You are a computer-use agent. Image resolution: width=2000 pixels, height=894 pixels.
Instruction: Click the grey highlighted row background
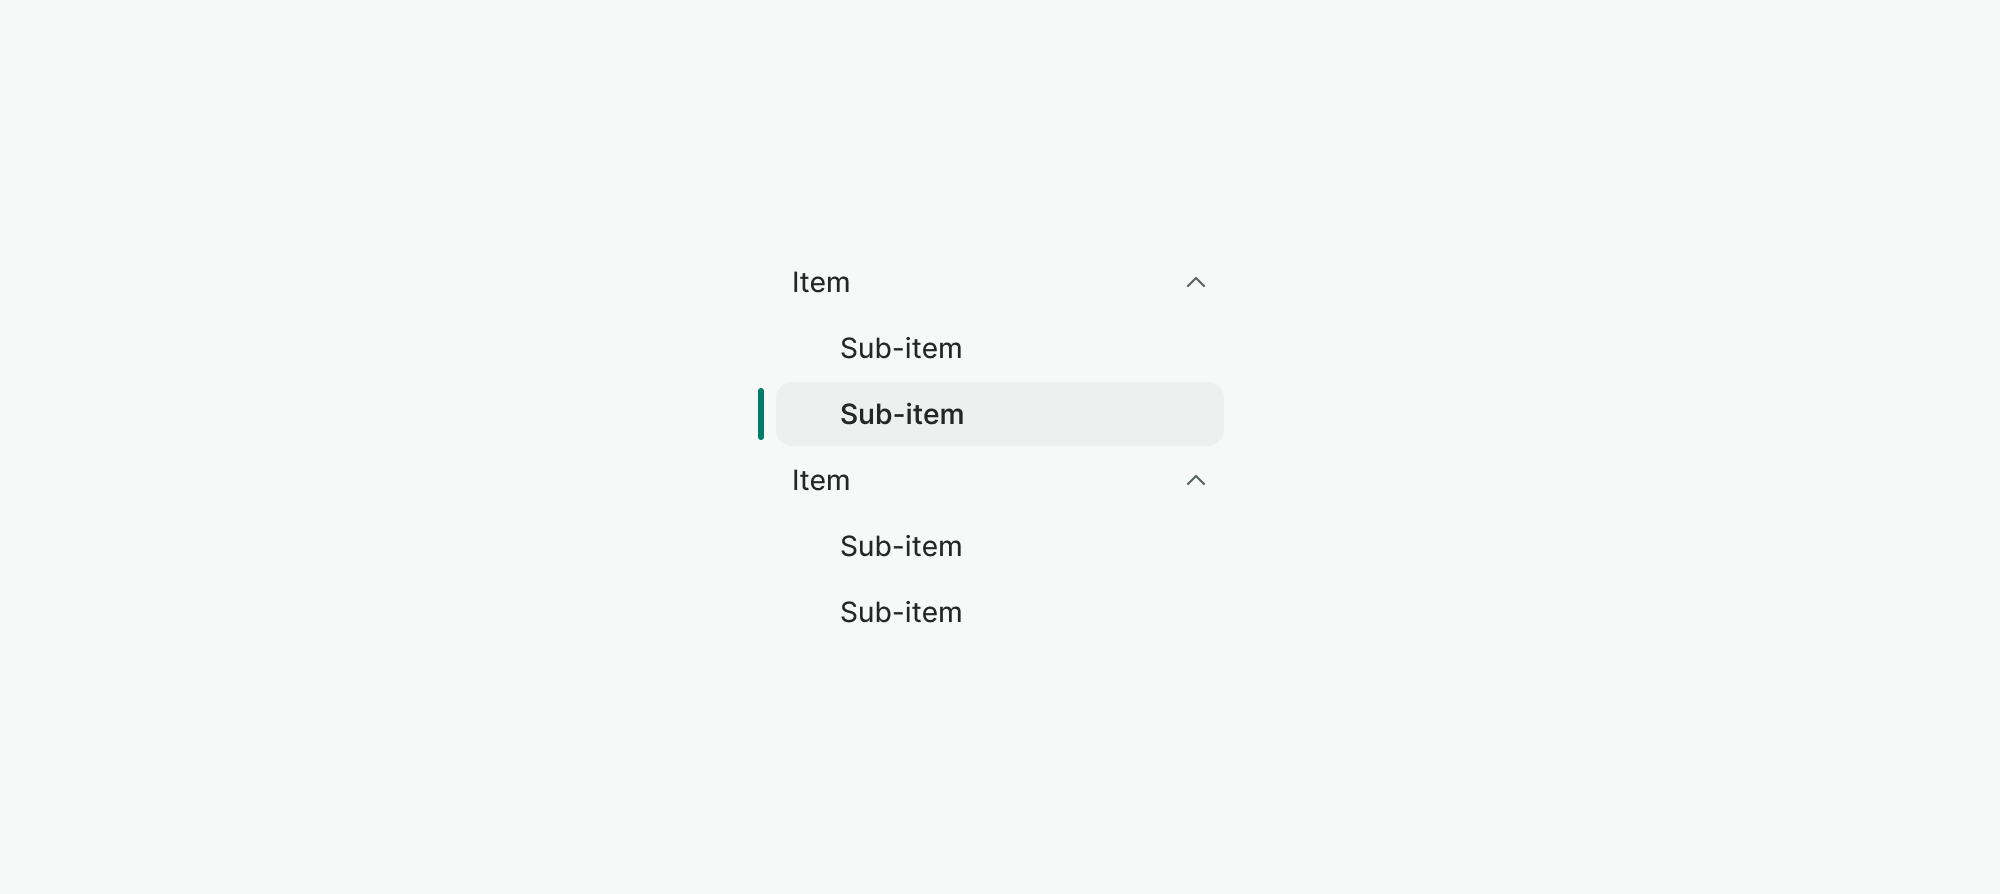(1100, 414)
